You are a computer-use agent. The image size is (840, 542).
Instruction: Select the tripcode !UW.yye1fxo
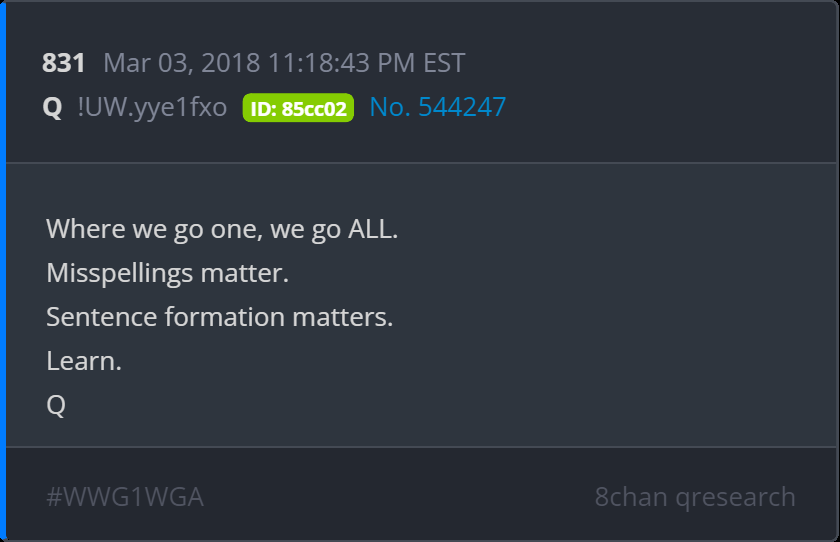(x=152, y=107)
